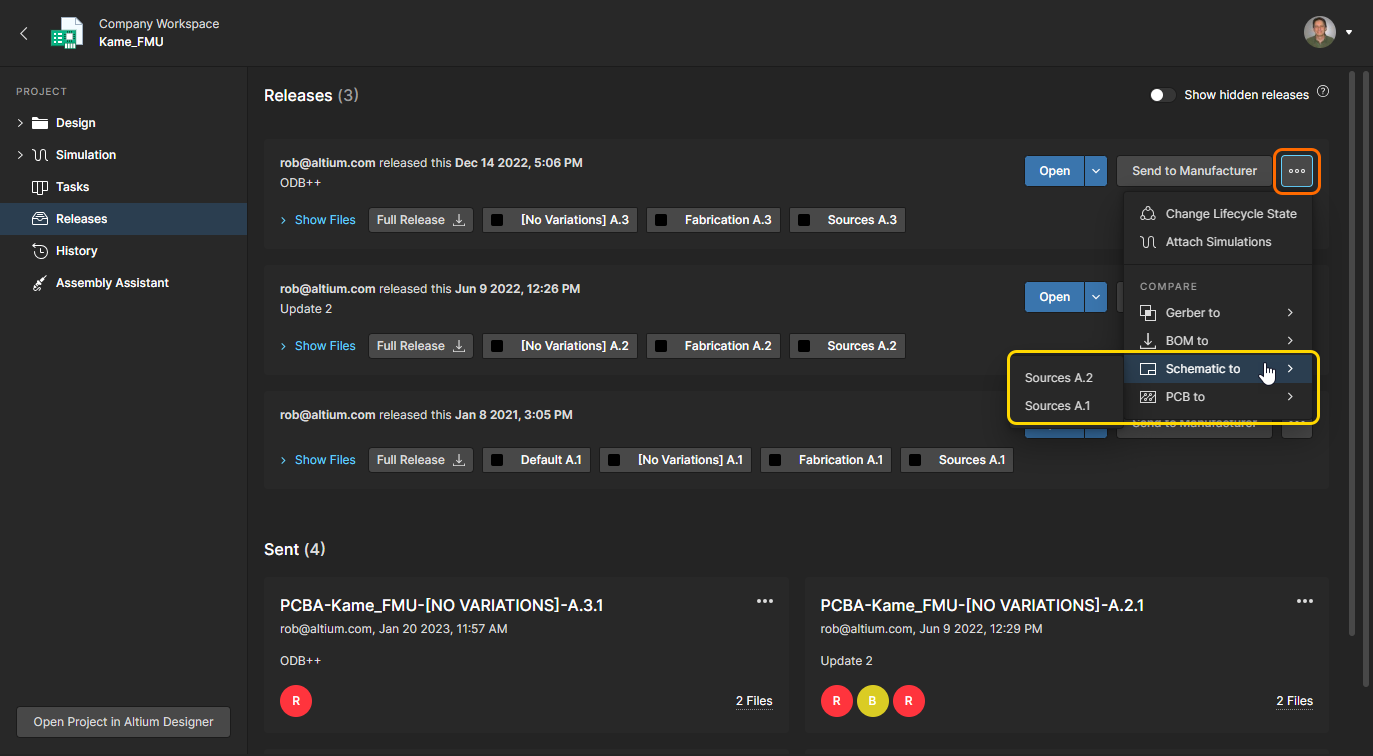This screenshot has height=756, width=1373.
Task: Open the Design folder in sidebar
Action: coord(76,123)
